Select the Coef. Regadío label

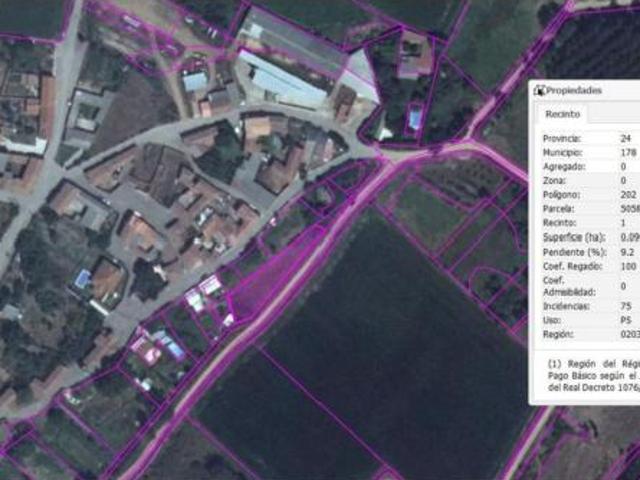click(x=572, y=267)
